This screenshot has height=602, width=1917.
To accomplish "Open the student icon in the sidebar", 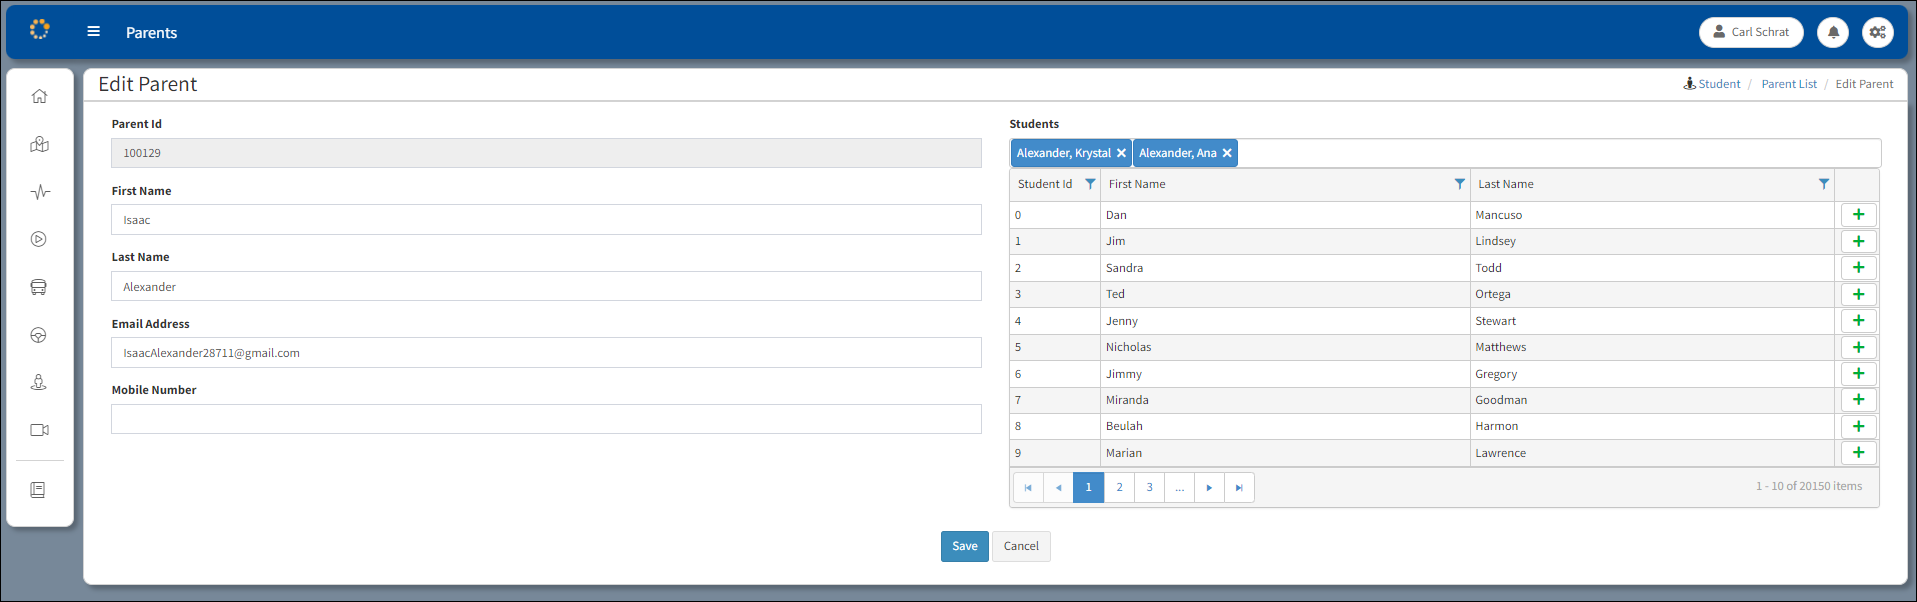I will (39, 382).
